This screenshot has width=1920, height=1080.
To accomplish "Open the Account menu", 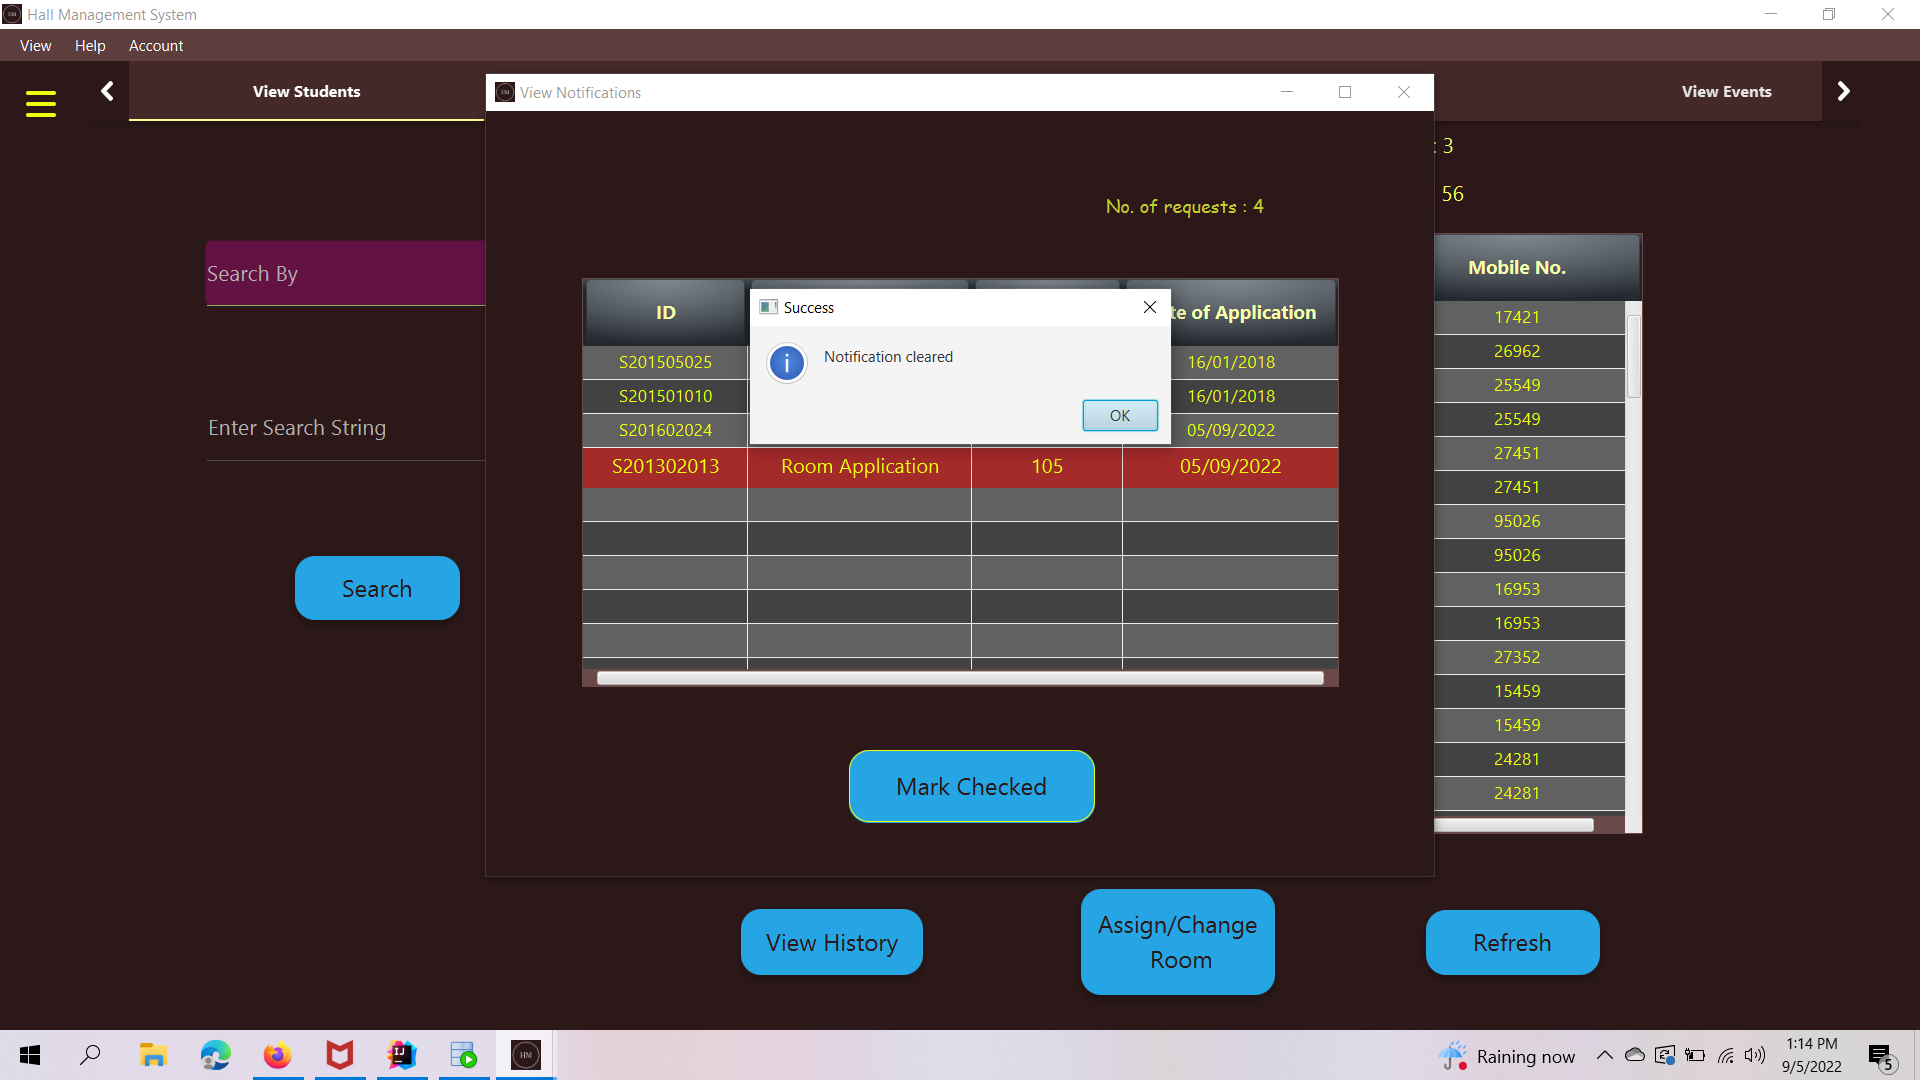I will click(156, 45).
